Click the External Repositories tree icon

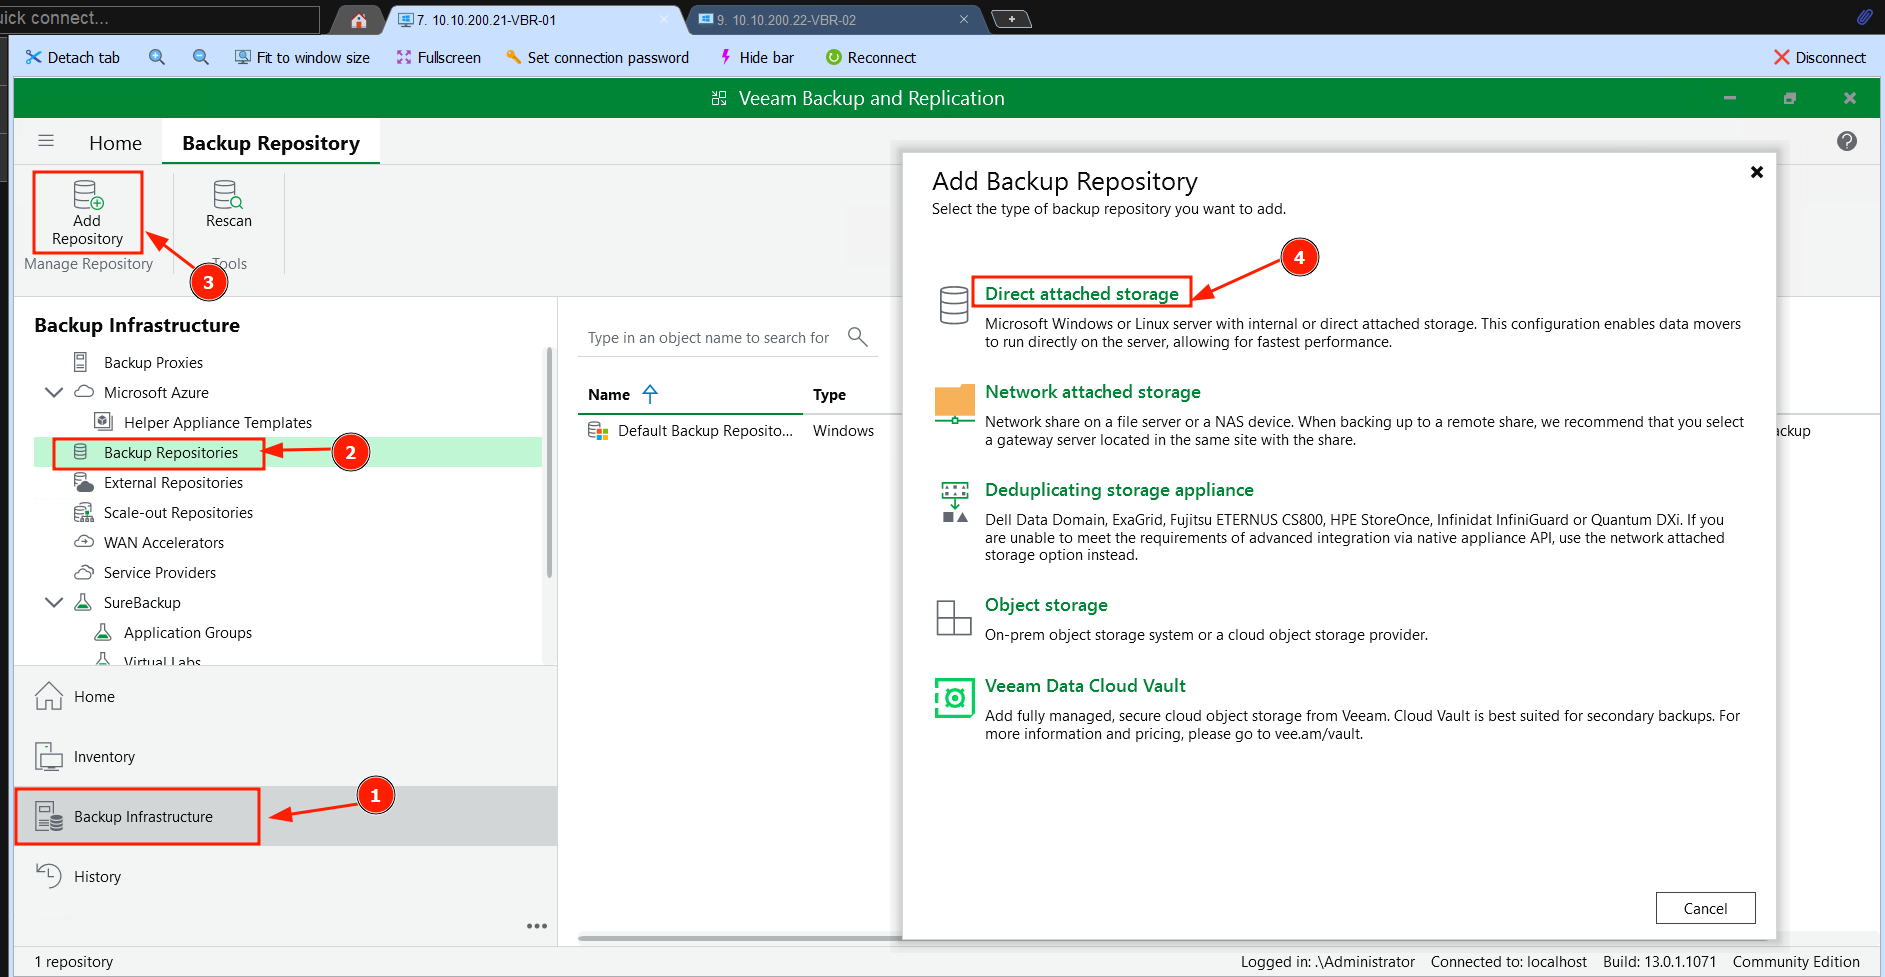[84, 482]
